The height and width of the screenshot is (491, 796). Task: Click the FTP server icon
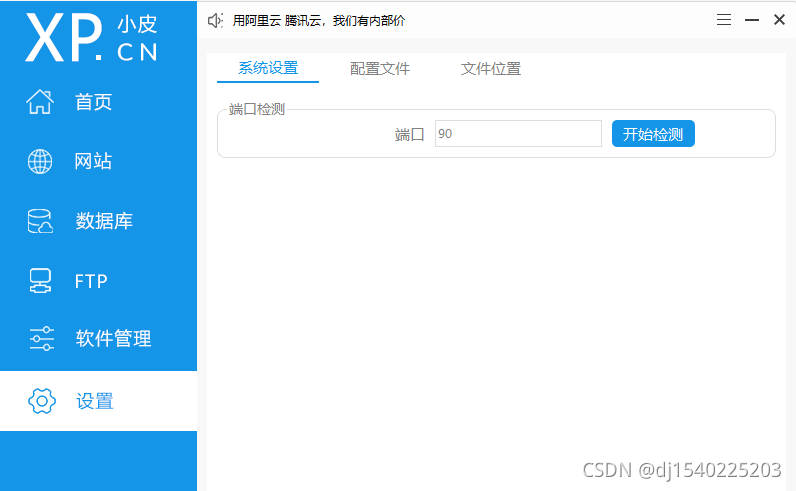[40, 281]
